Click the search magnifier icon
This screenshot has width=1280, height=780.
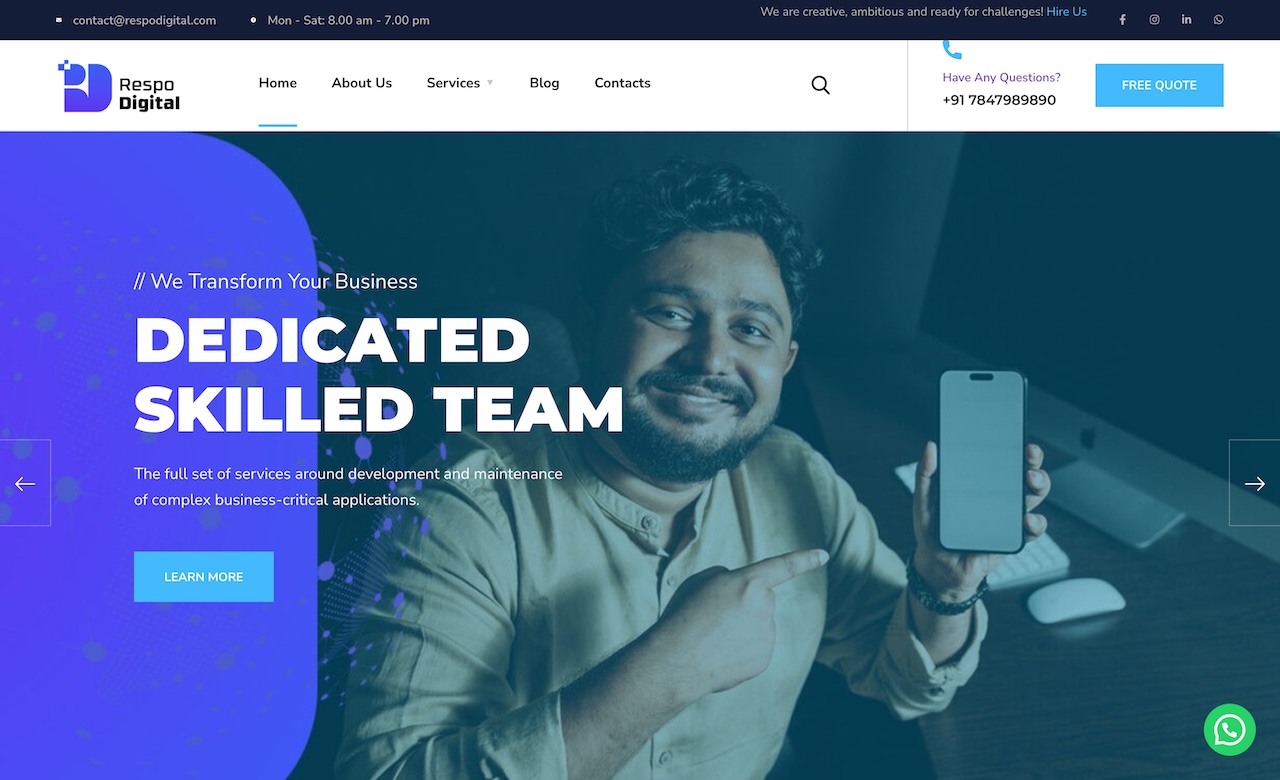[x=820, y=85]
